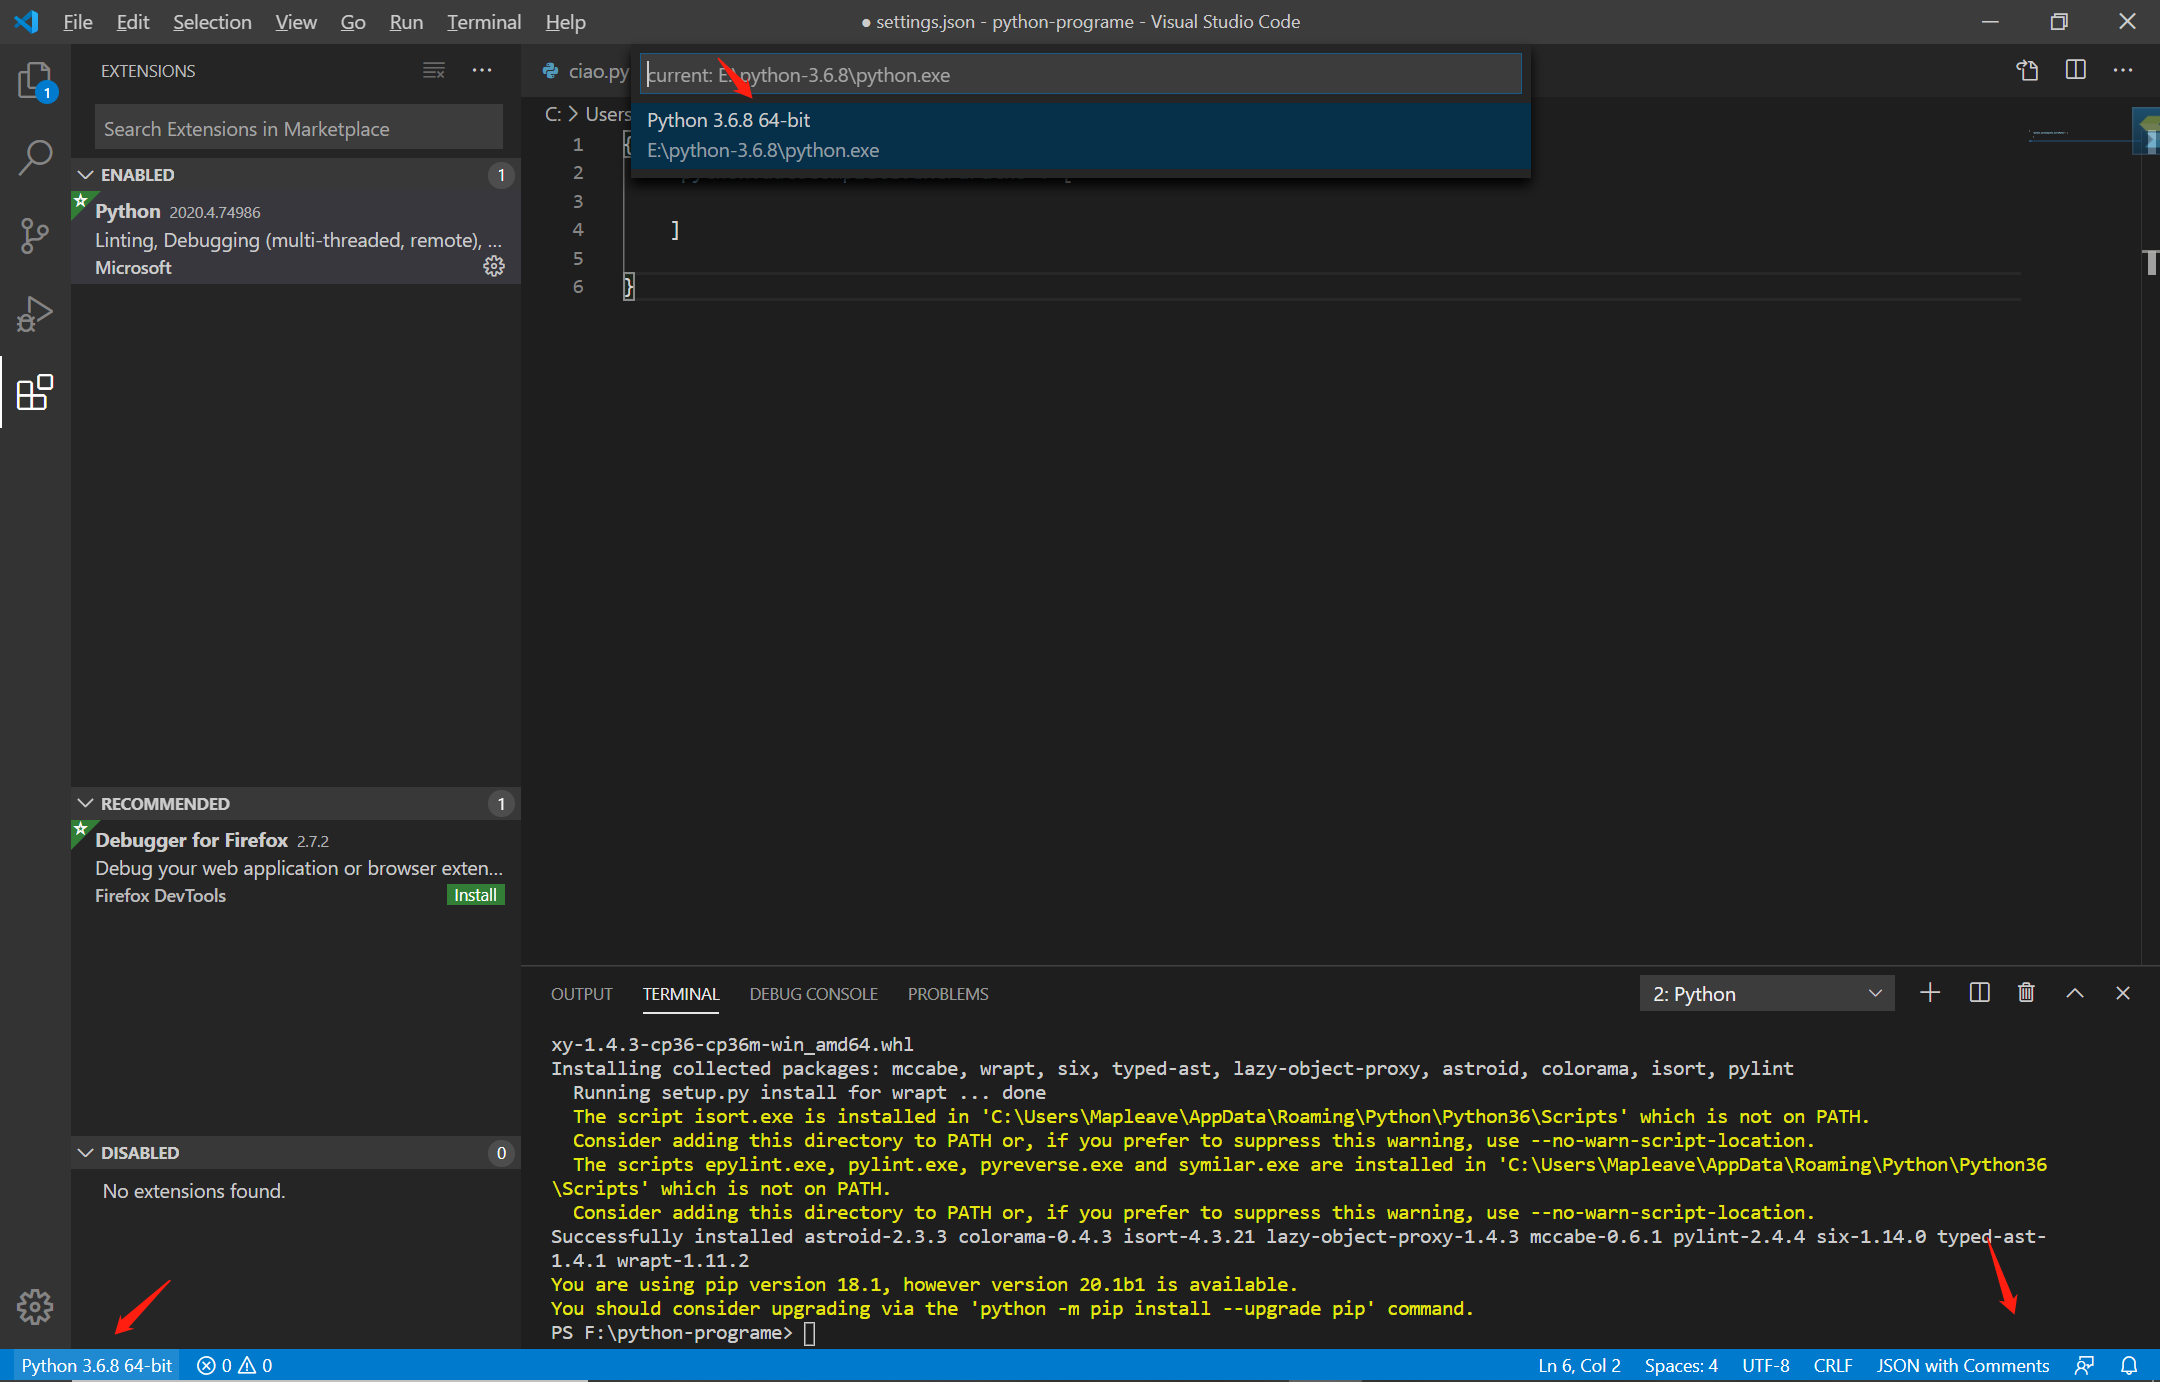This screenshot has height=1382, width=2160.
Task: Open the Run and Debug view
Action: tap(35, 313)
